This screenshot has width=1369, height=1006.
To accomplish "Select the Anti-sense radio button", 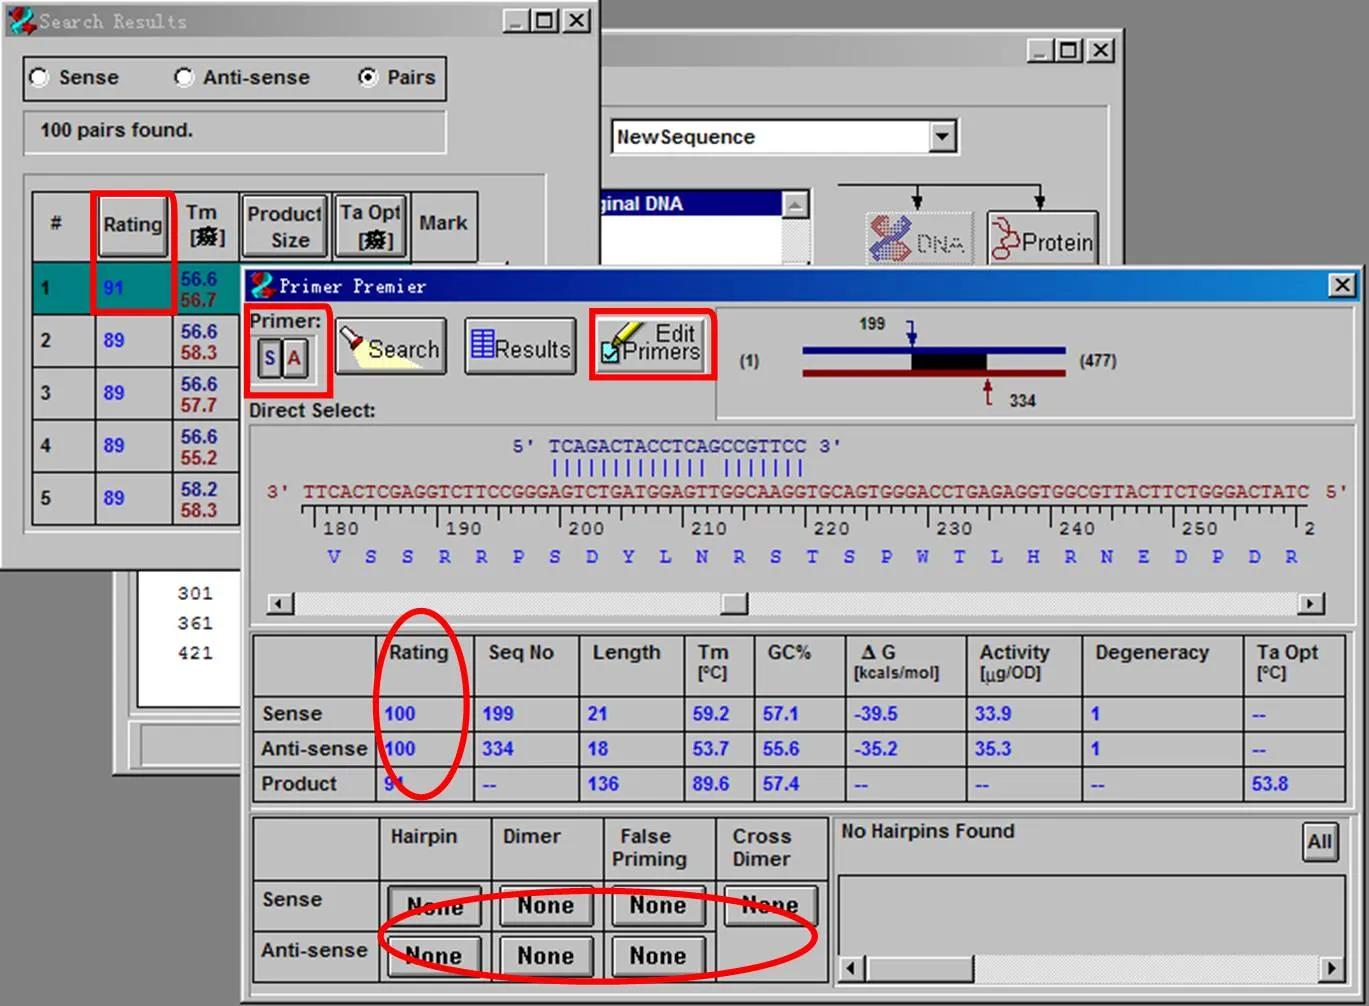I will pos(184,77).
